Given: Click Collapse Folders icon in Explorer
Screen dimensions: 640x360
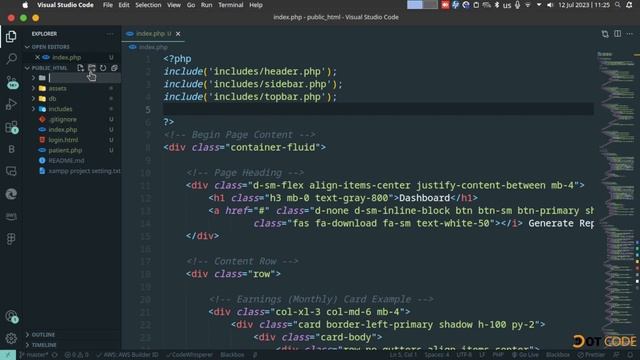Looking at the screenshot, I should [x=114, y=68].
